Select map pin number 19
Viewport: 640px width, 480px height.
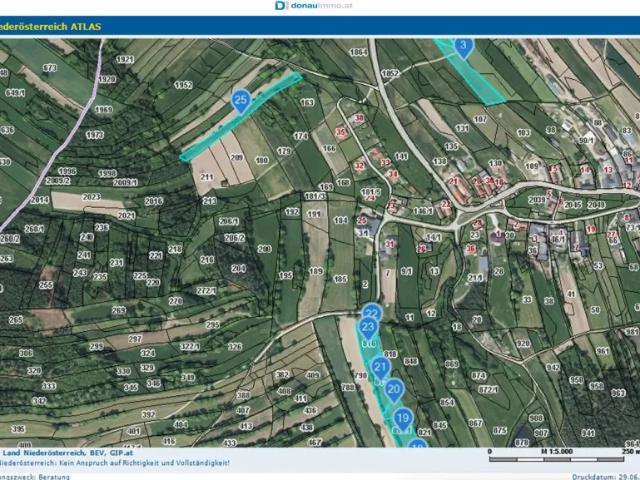[x=403, y=419]
